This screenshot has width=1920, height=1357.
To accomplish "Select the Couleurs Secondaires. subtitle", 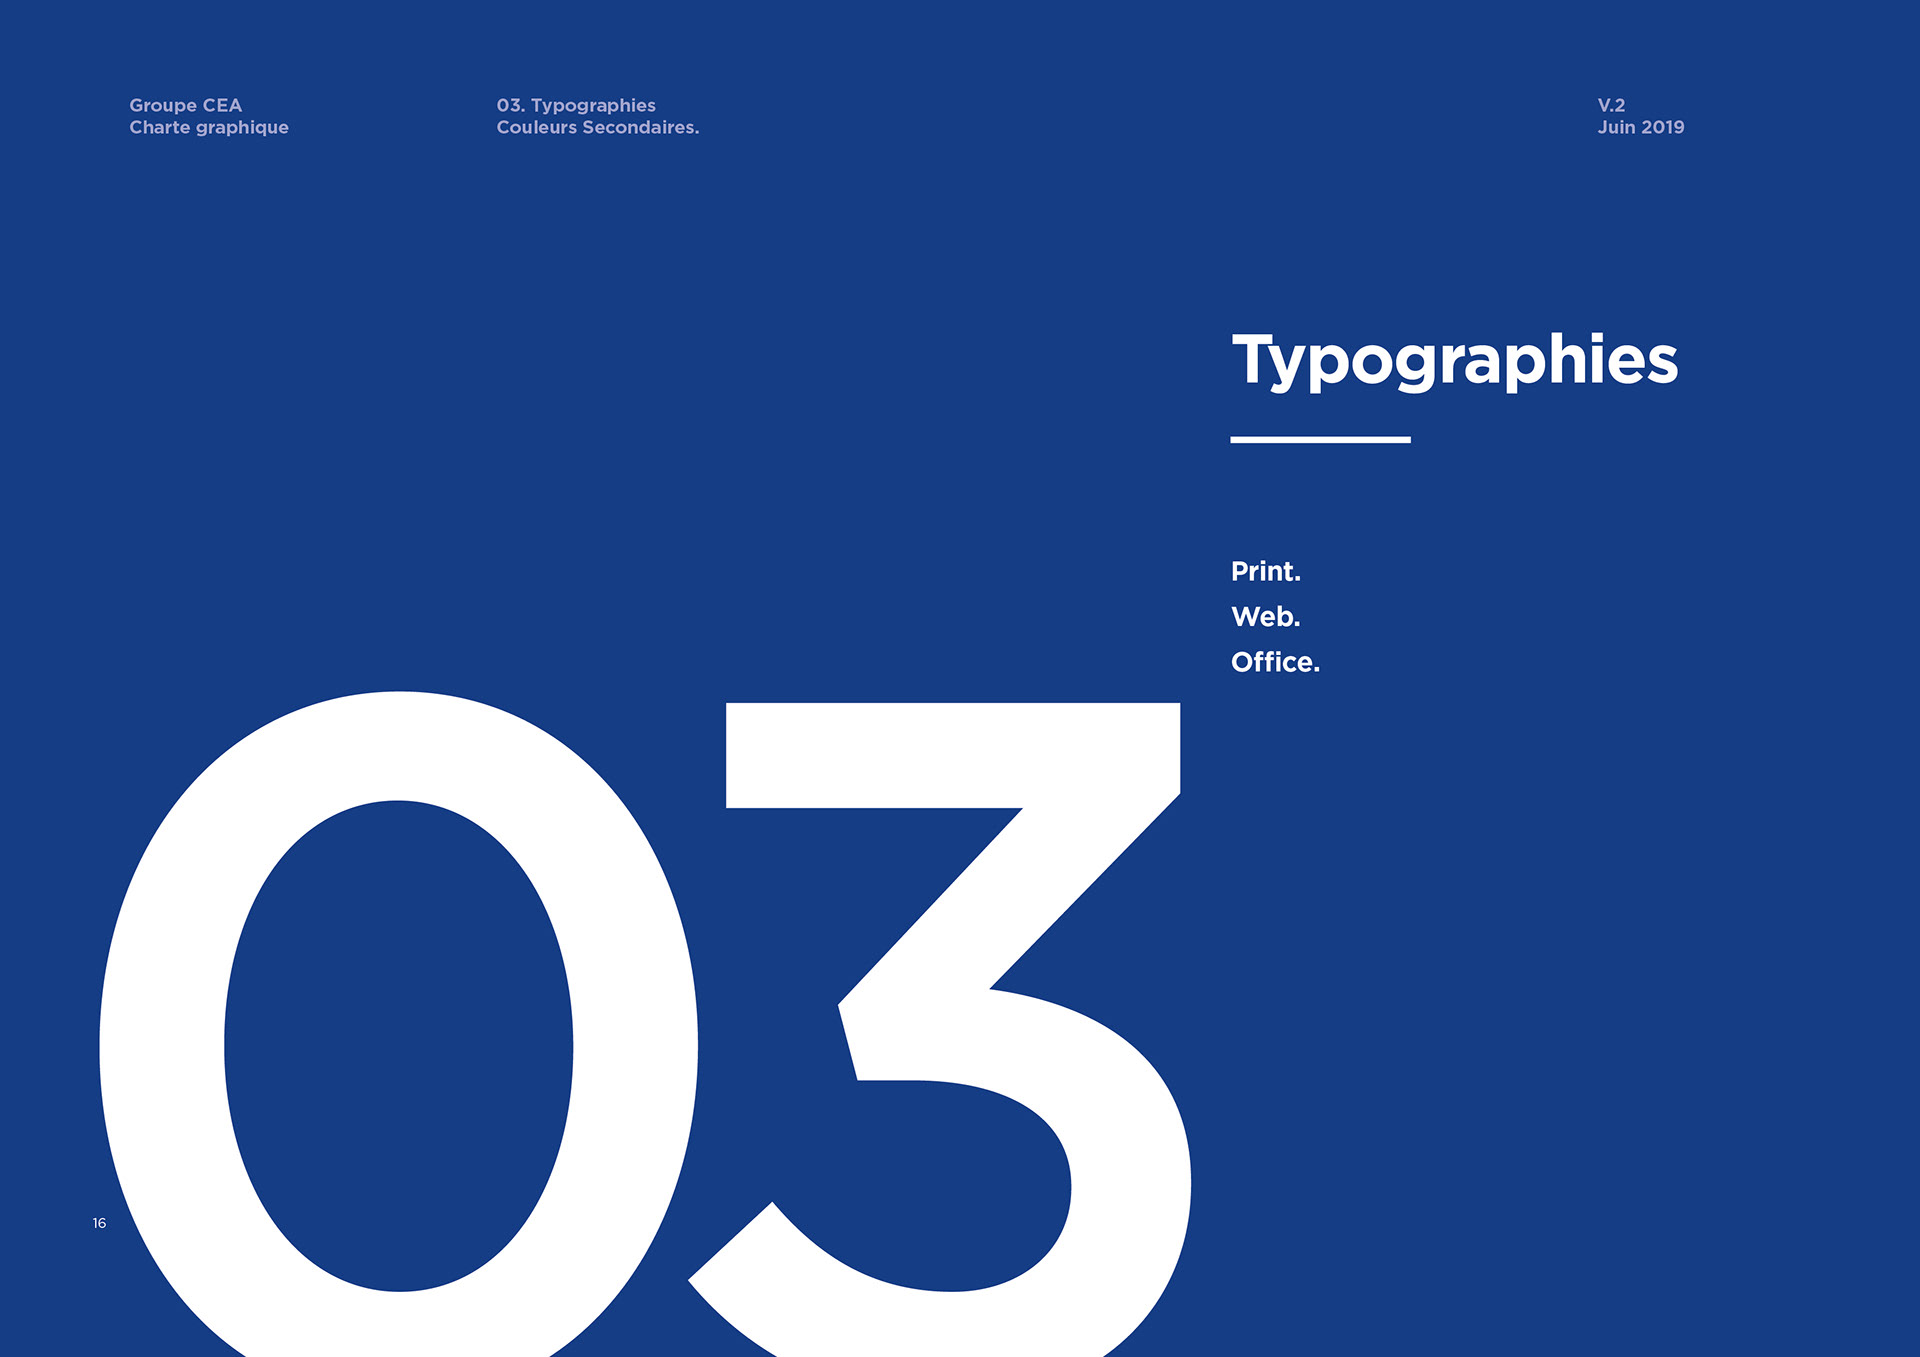I will (x=597, y=127).
